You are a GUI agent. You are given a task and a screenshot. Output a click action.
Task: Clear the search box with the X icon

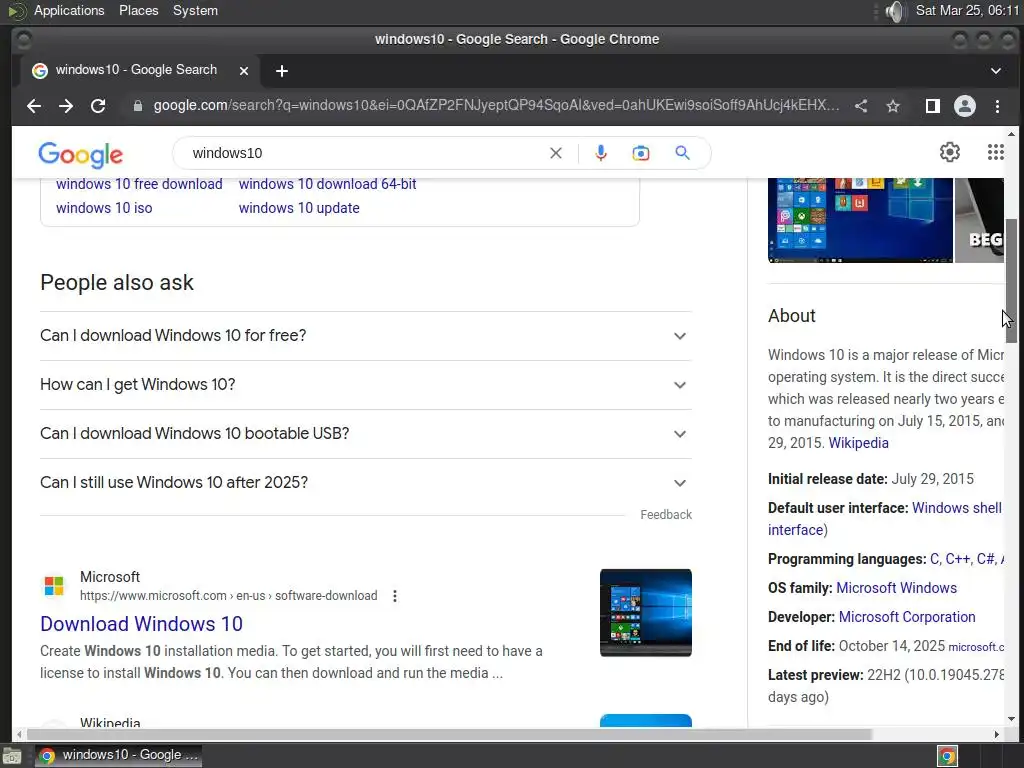click(556, 153)
